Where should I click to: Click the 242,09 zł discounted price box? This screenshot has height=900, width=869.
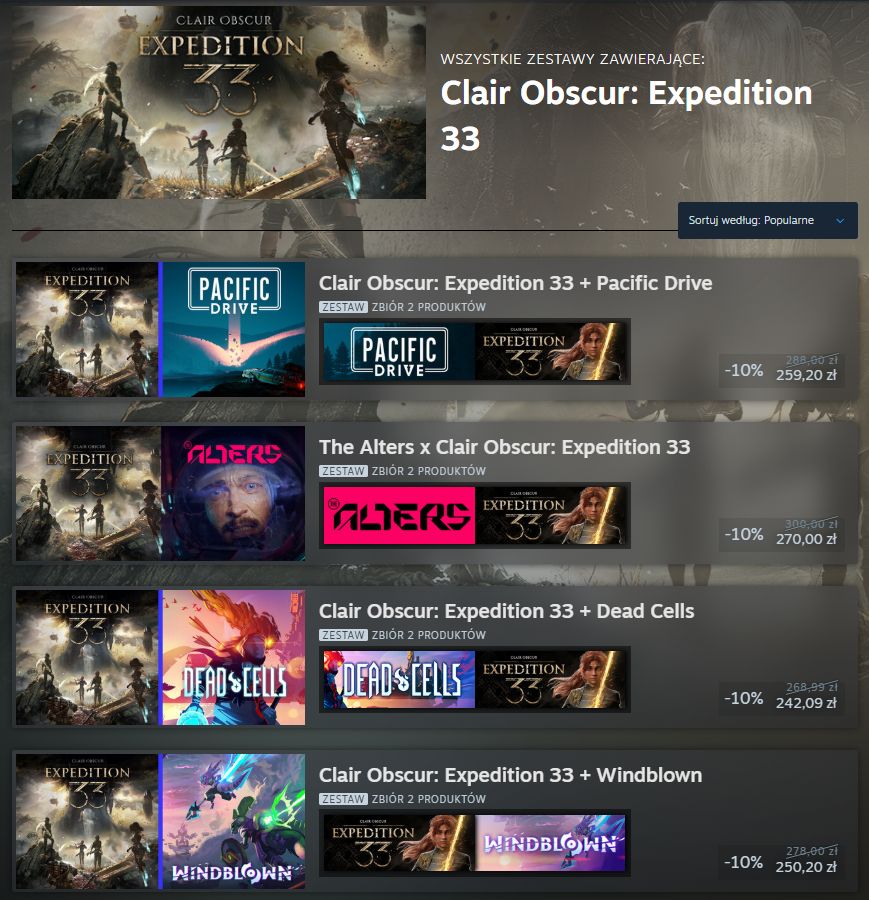[x=781, y=698]
